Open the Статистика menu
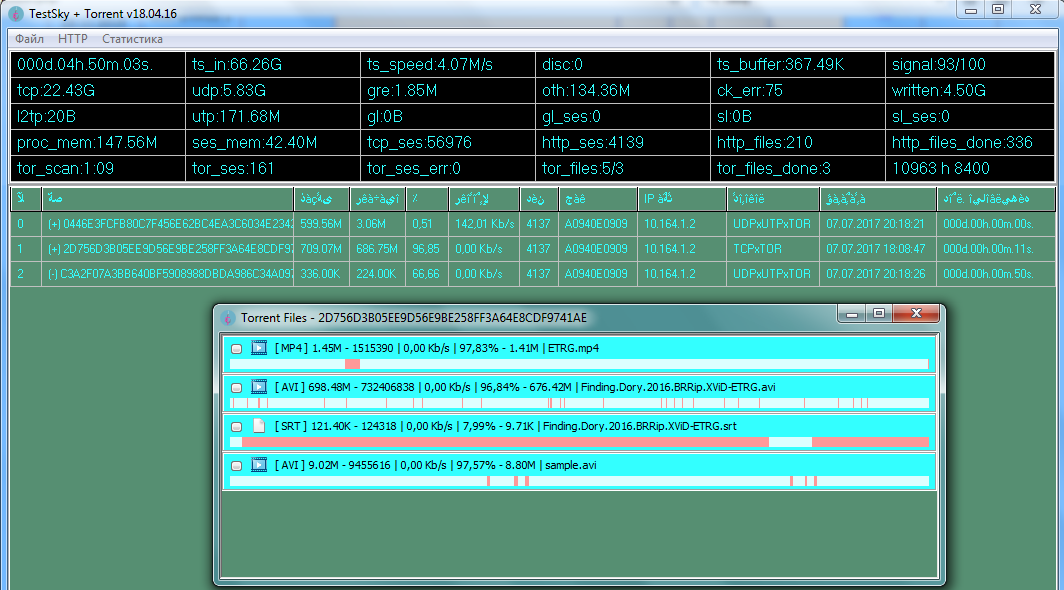 tap(132, 39)
